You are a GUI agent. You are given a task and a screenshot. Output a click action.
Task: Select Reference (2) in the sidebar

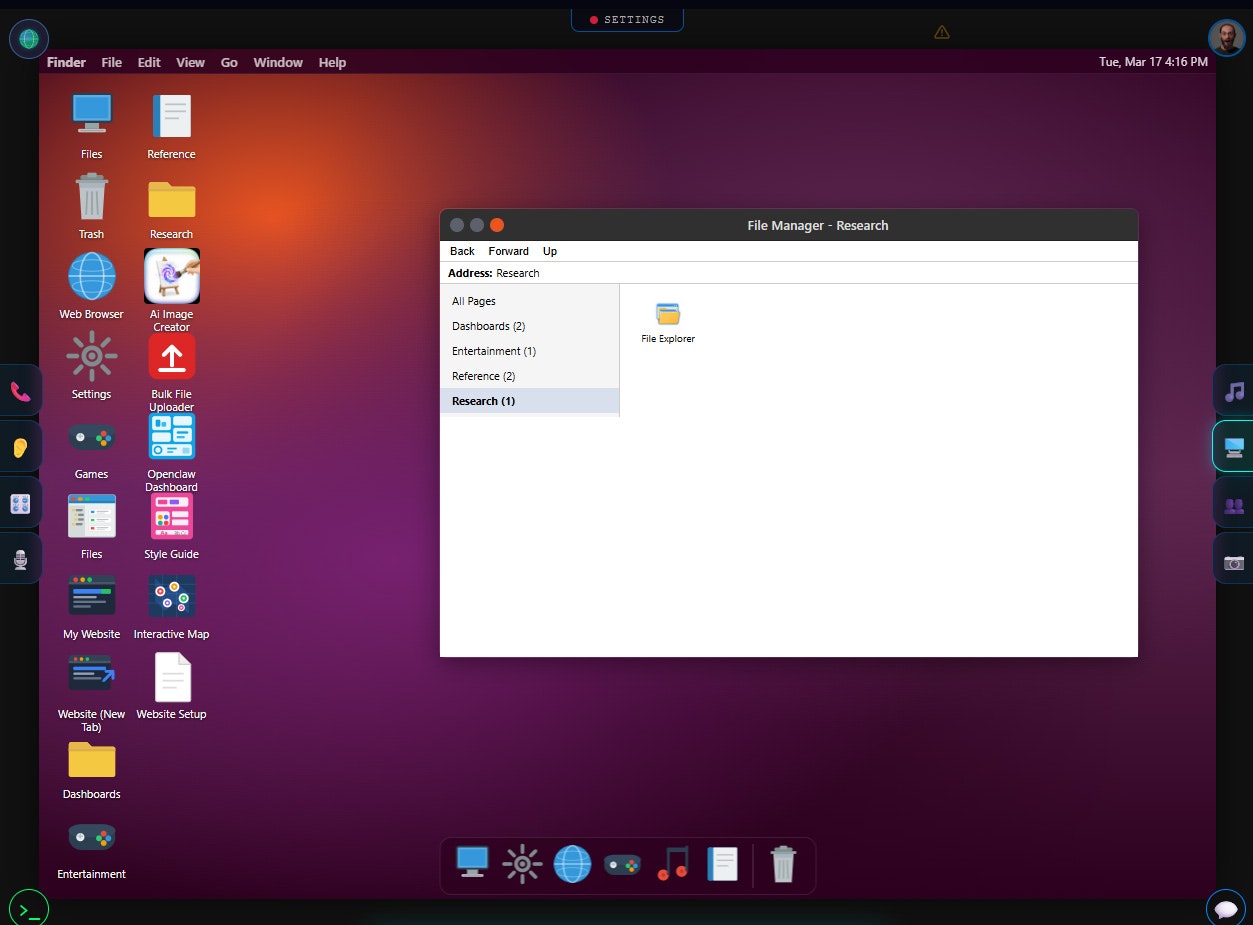529,376
